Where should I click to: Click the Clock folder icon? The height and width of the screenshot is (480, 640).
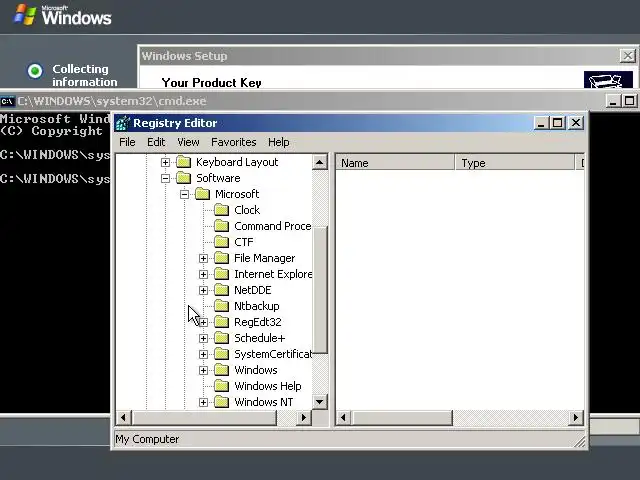click(222, 210)
